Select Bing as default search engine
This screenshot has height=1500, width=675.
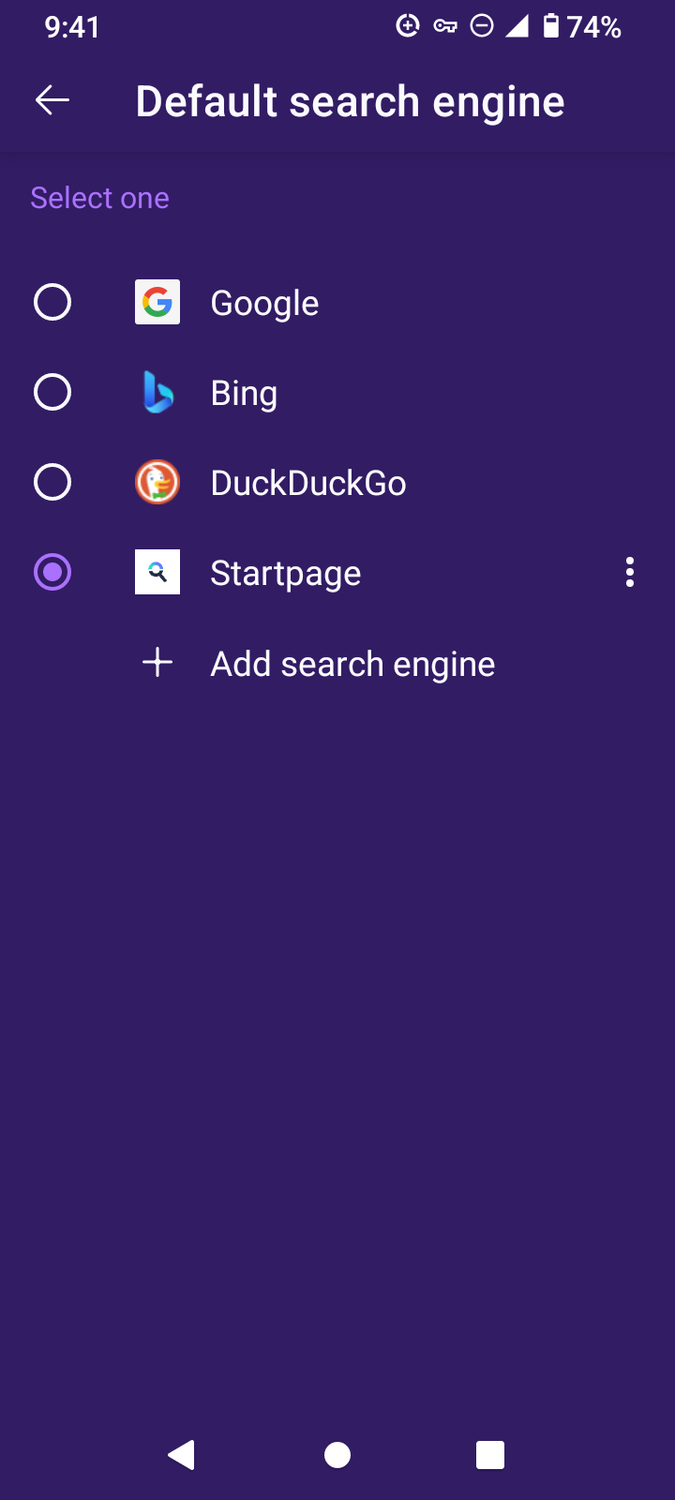pyautogui.click(x=52, y=392)
